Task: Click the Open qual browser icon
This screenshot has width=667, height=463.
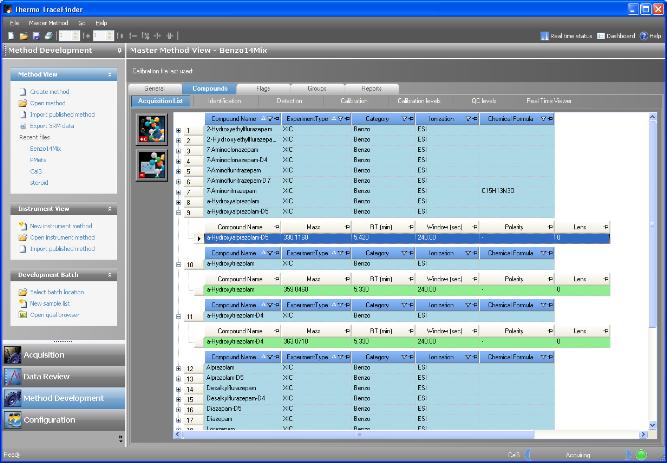Action: 23,315
